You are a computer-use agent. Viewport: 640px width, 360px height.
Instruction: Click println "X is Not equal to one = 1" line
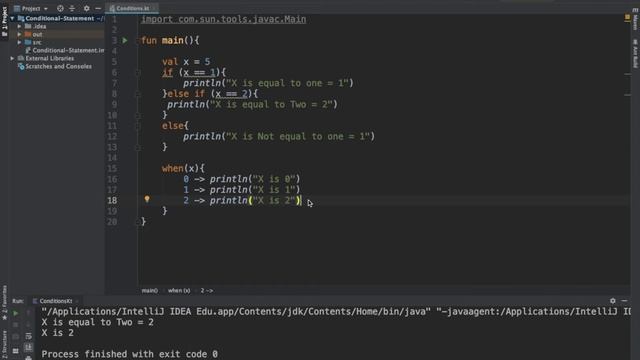pos(279,136)
